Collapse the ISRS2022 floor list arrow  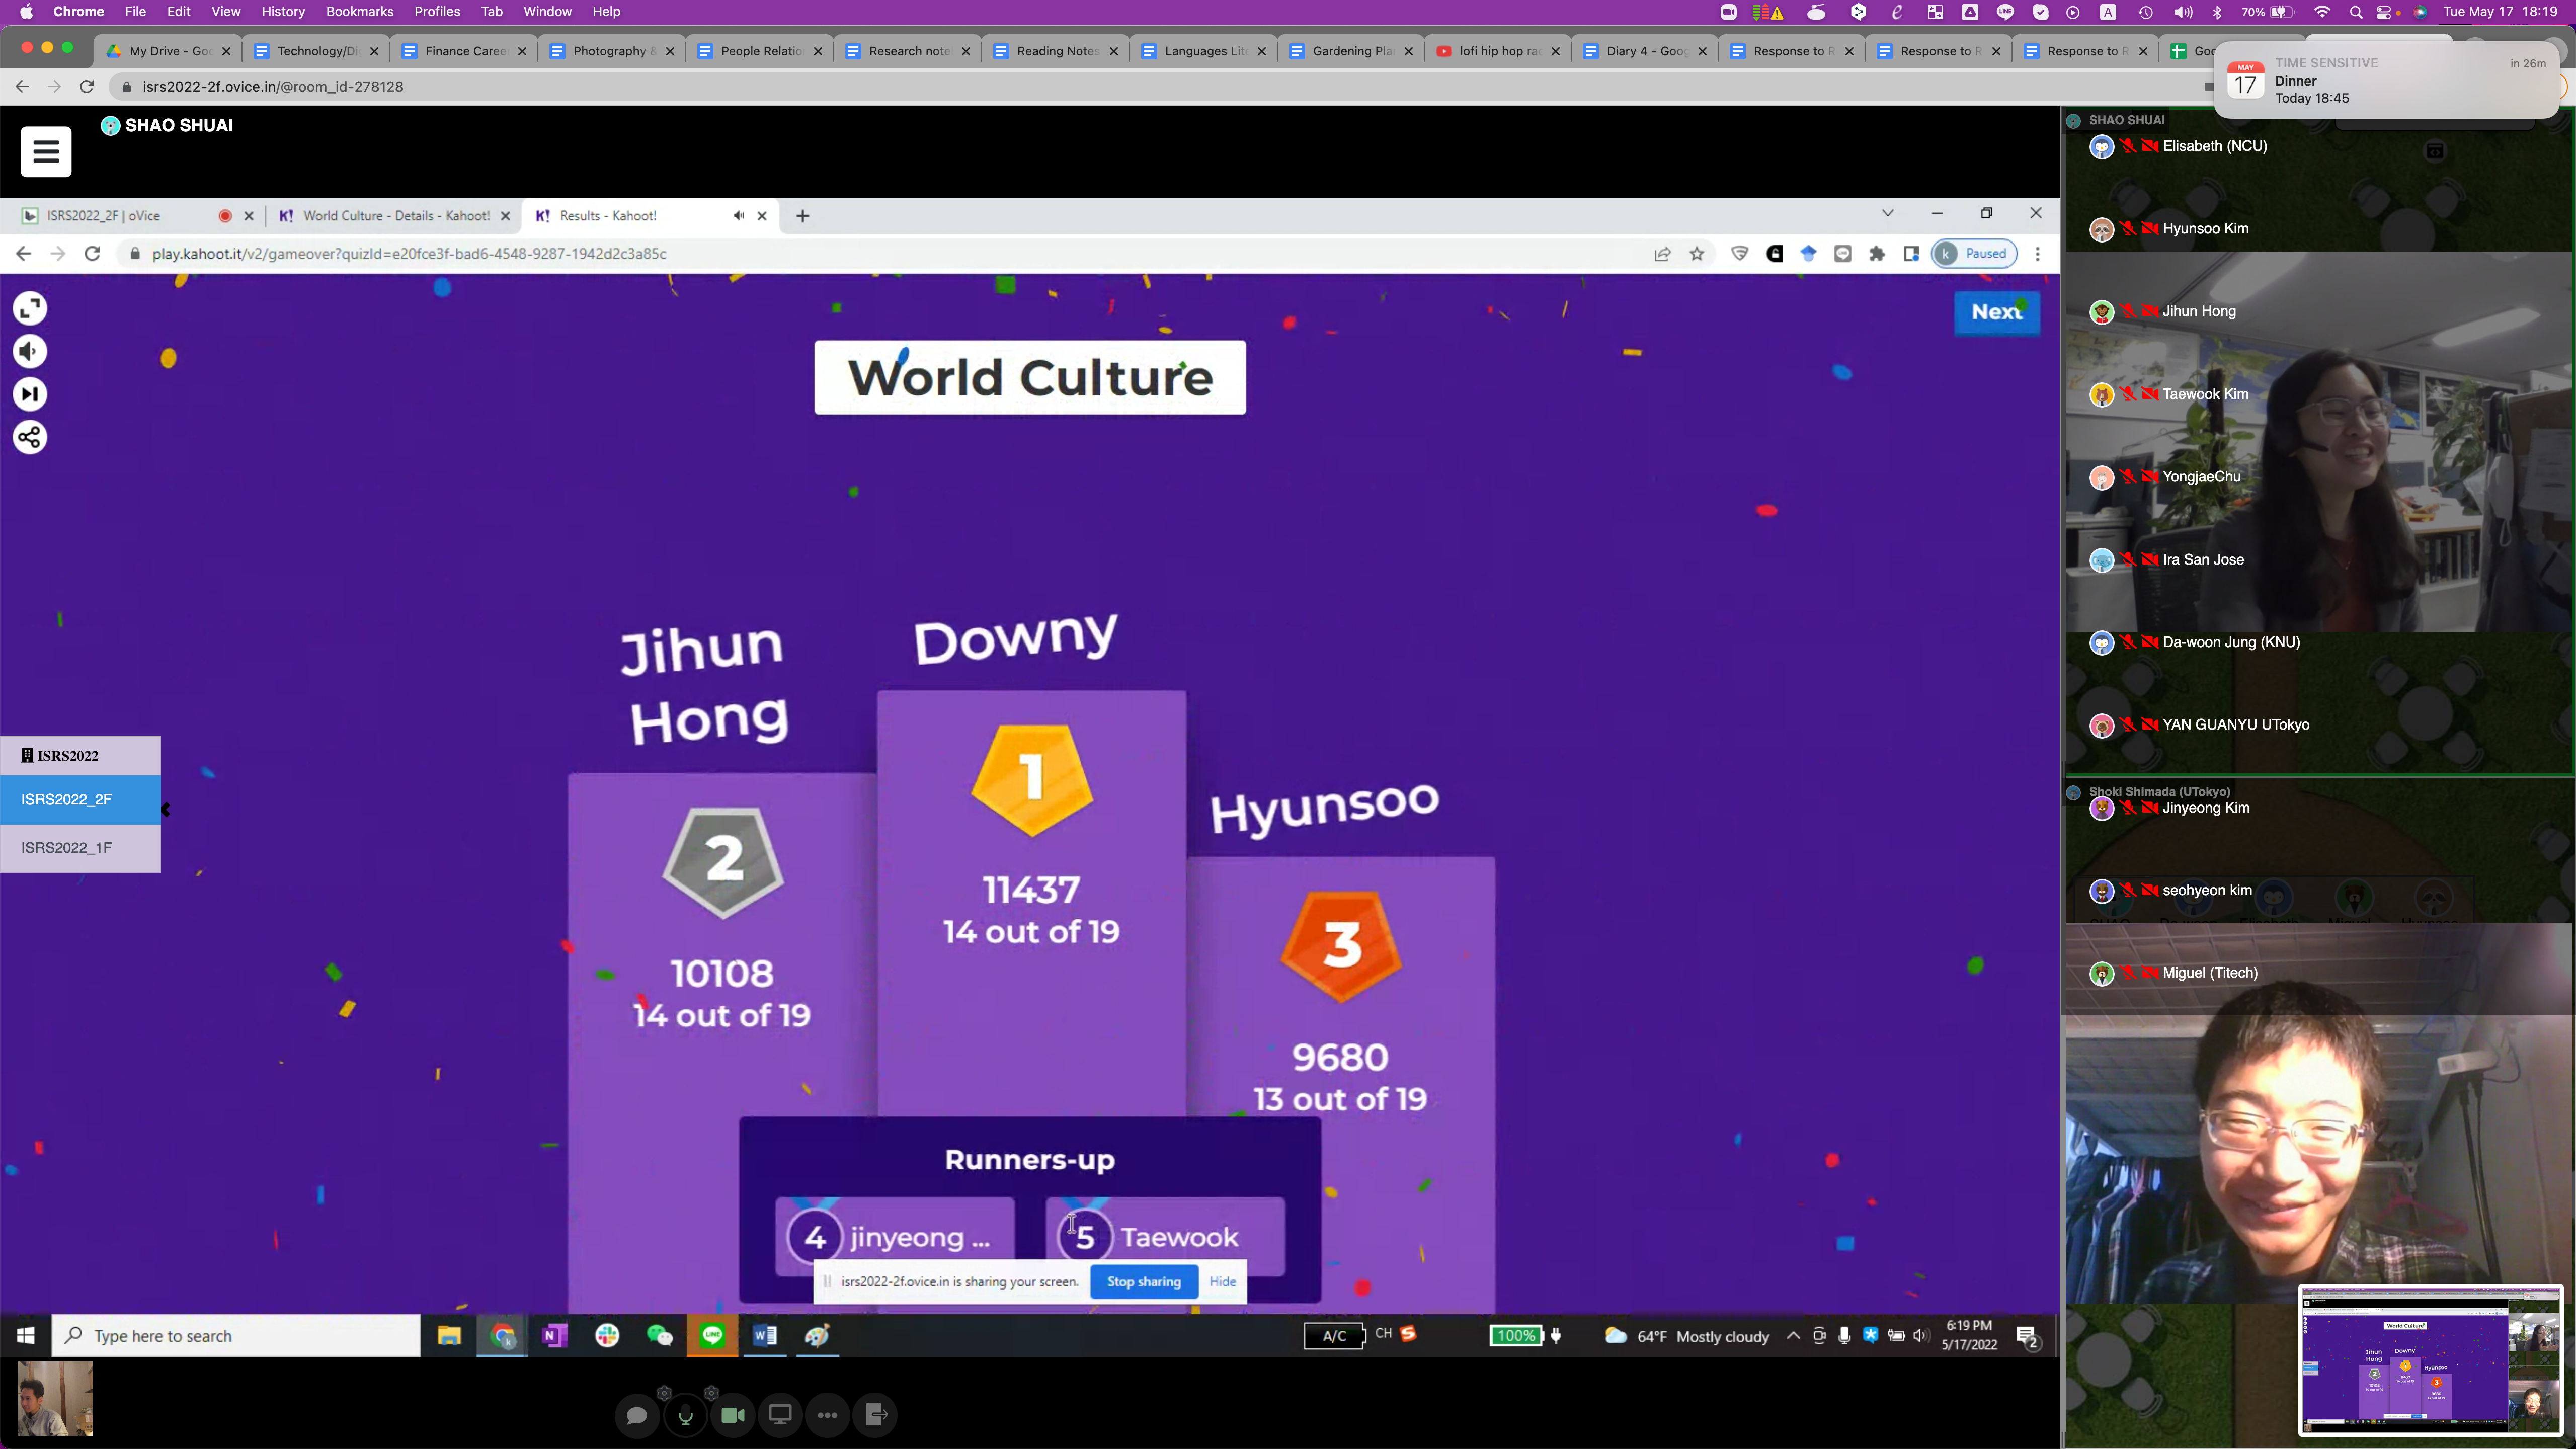click(166, 810)
